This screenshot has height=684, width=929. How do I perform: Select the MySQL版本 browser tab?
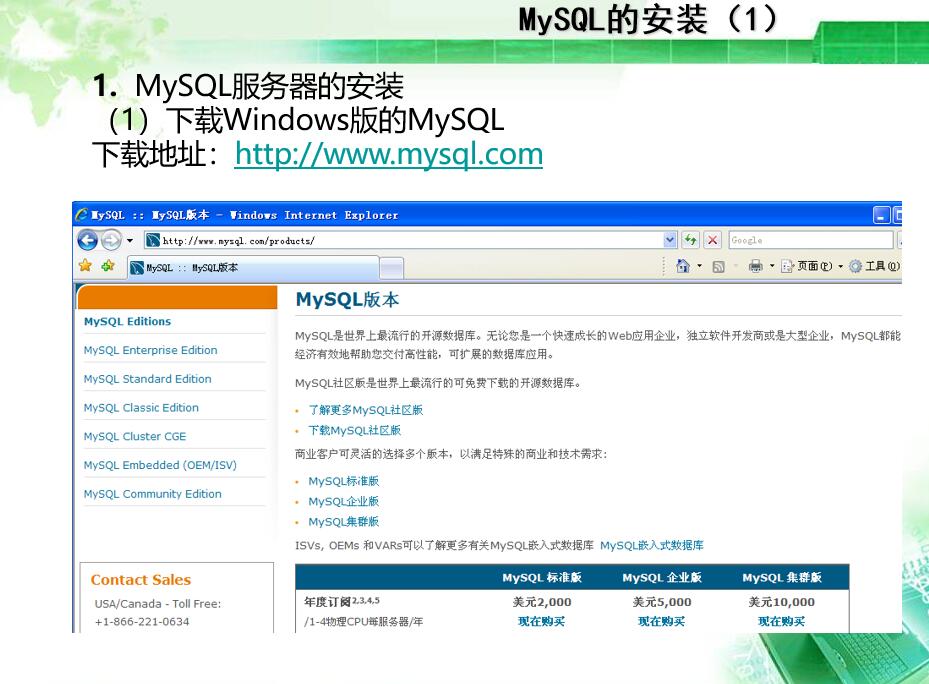(x=254, y=267)
